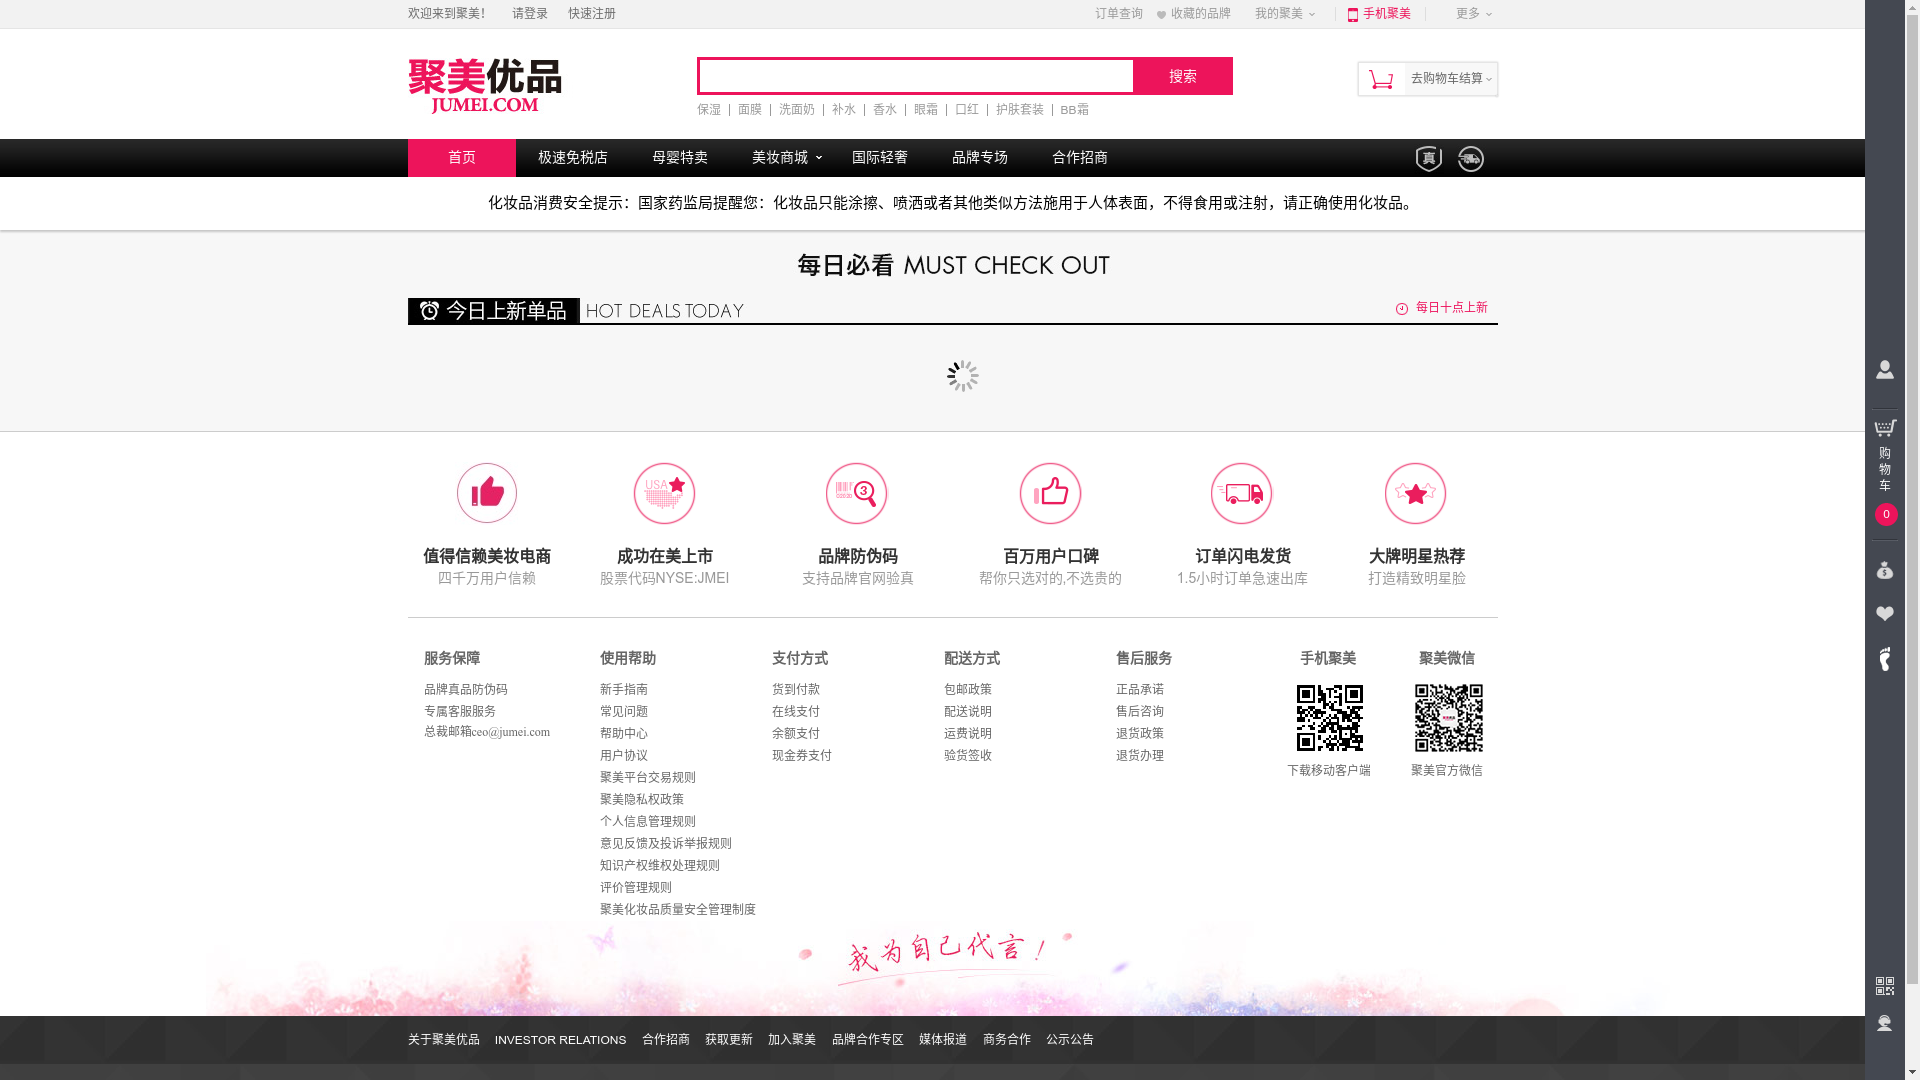Click the delivery truck icon in the navbar
Screen dimensions: 1920x1080
[1470, 159]
